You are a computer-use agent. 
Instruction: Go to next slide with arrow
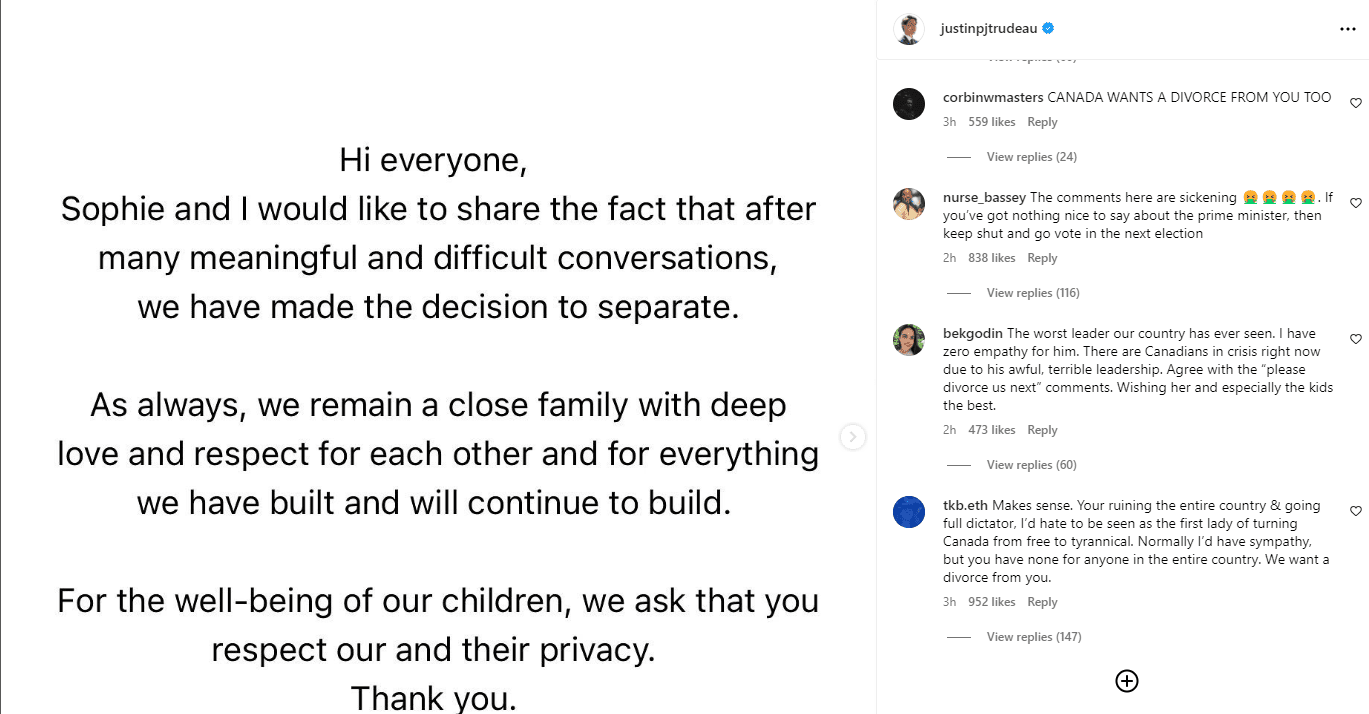[852, 437]
